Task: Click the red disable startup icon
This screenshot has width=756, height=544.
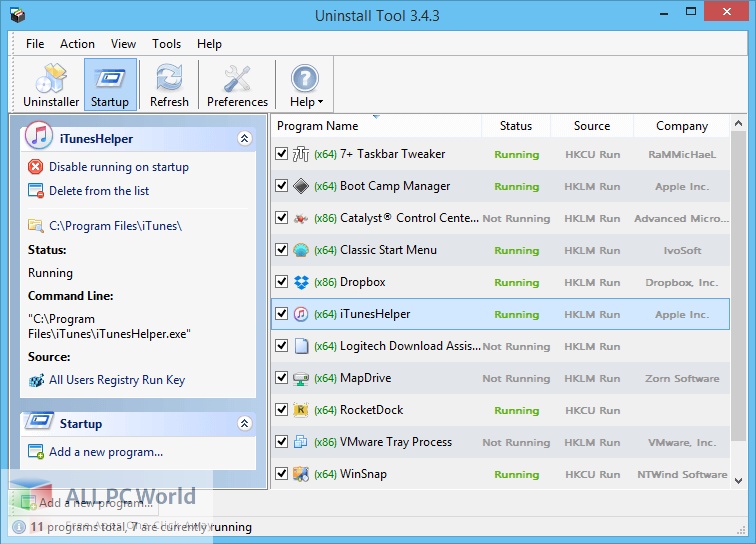Action: 35,167
